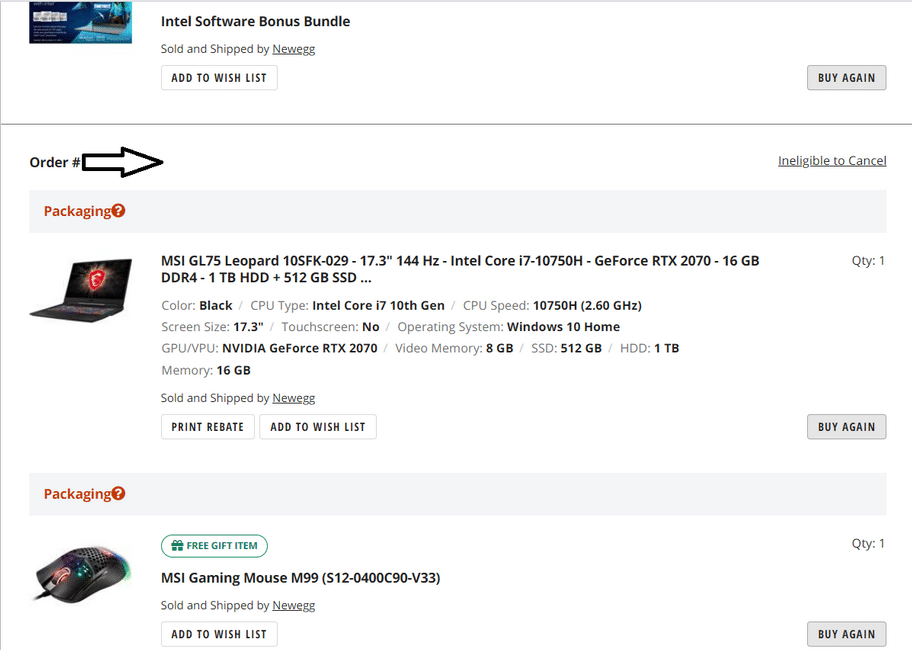The height and width of the screenshot is (650, 912).
Task: Open Newegg seller link under Intel bundle
Action: tap(294, 49)
